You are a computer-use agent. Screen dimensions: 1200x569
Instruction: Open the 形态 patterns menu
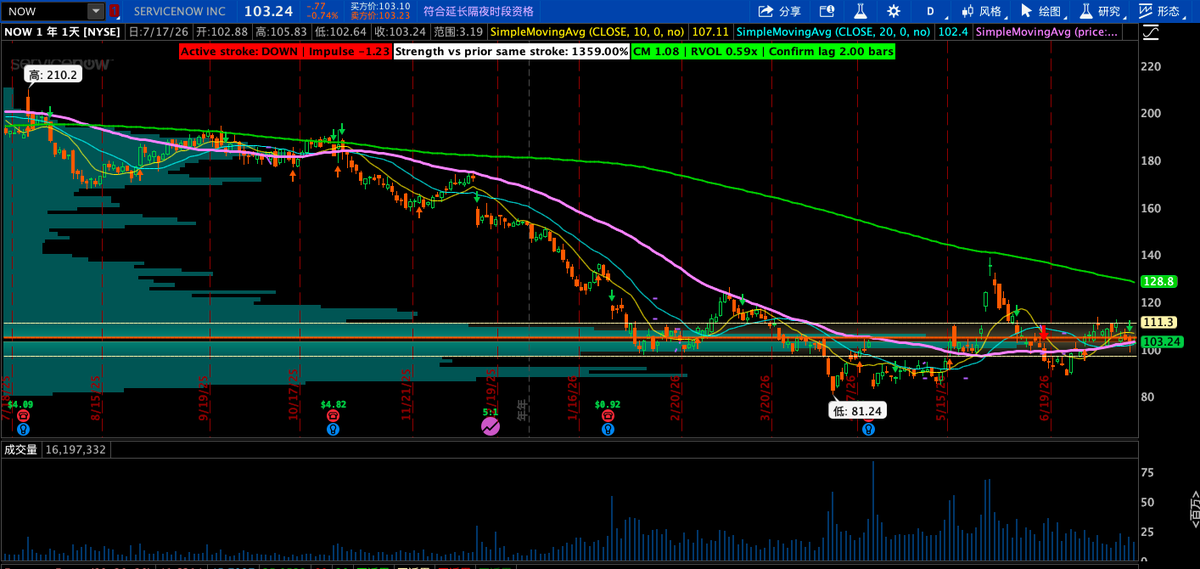1159,11
